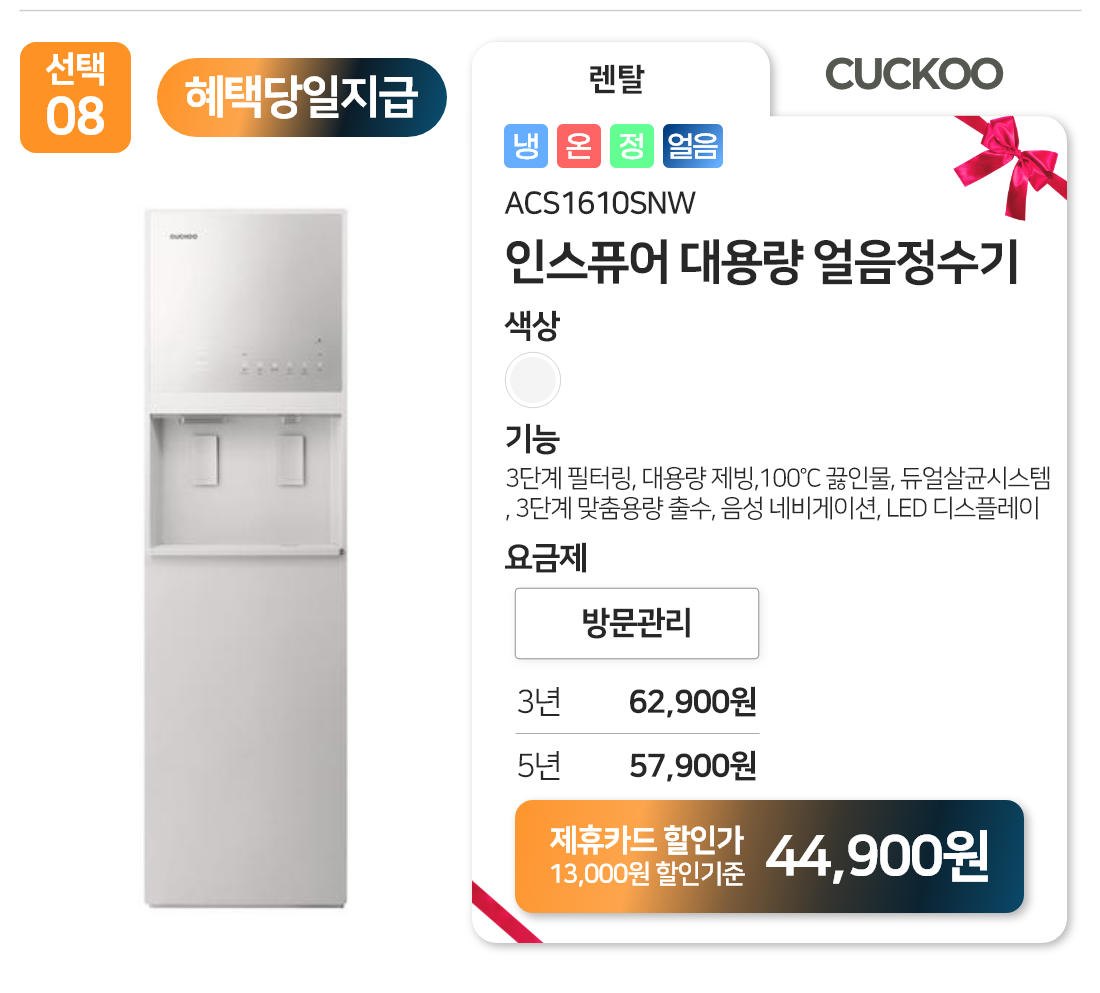The height and width of the screenshot is (993, 1100).
Task: Click the product title 인스퓨어 대용량 얼음정수기
Action: (762, 262)
